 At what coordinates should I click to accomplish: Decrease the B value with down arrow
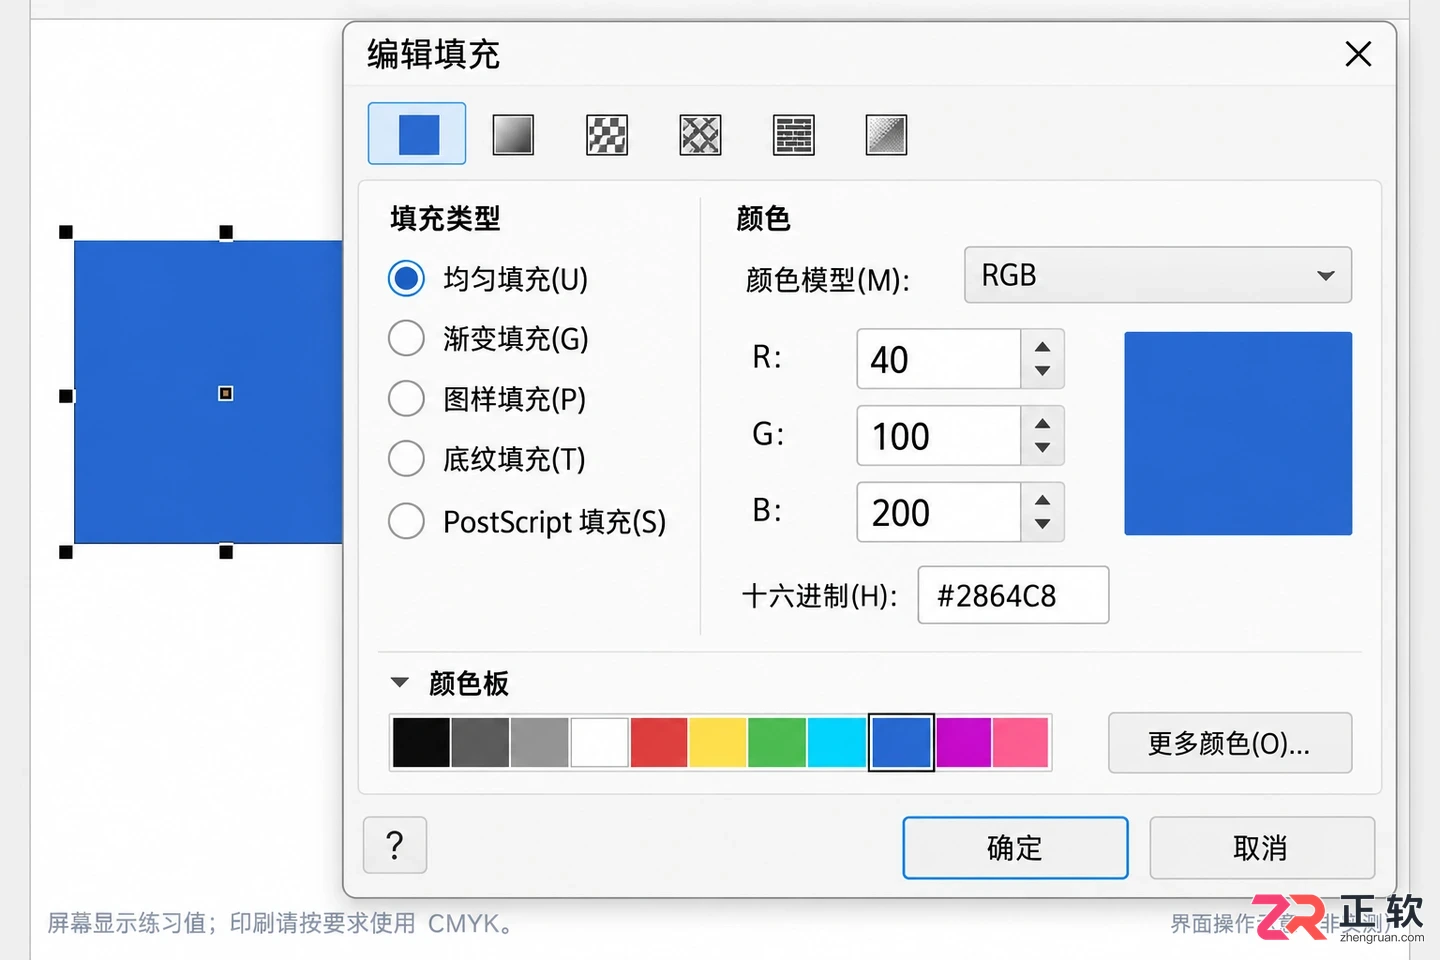pyautogui.click(x=1043, y=525)
